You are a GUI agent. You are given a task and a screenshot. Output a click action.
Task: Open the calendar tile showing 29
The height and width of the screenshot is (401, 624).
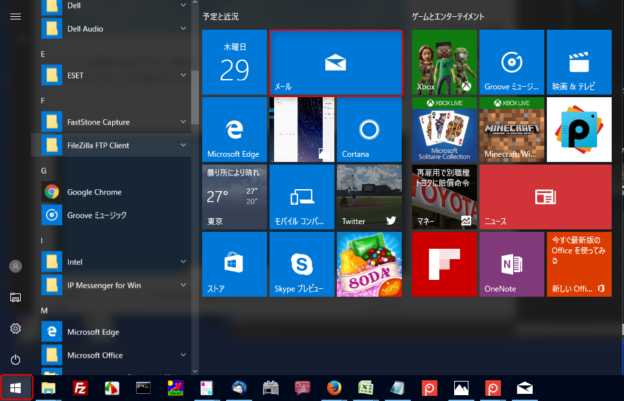click(234, 62)
